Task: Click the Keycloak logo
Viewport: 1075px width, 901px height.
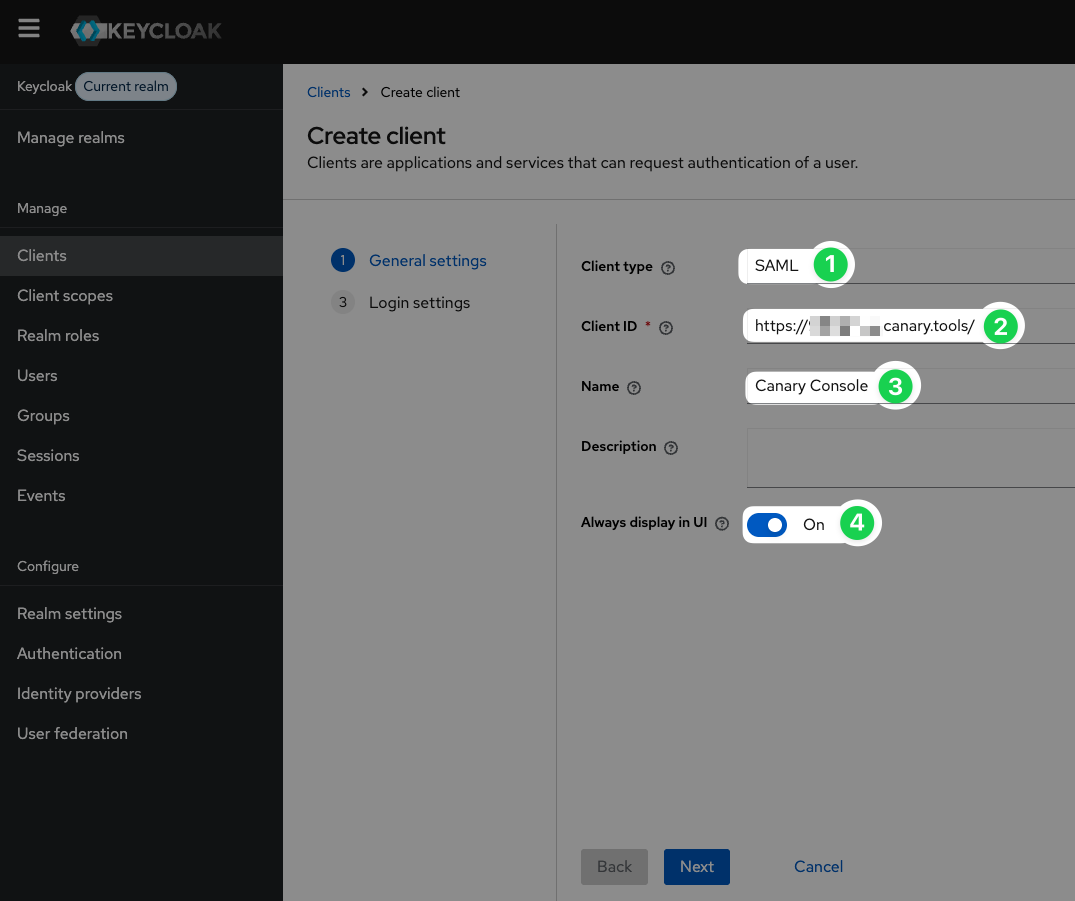Action: pos(146,31)
